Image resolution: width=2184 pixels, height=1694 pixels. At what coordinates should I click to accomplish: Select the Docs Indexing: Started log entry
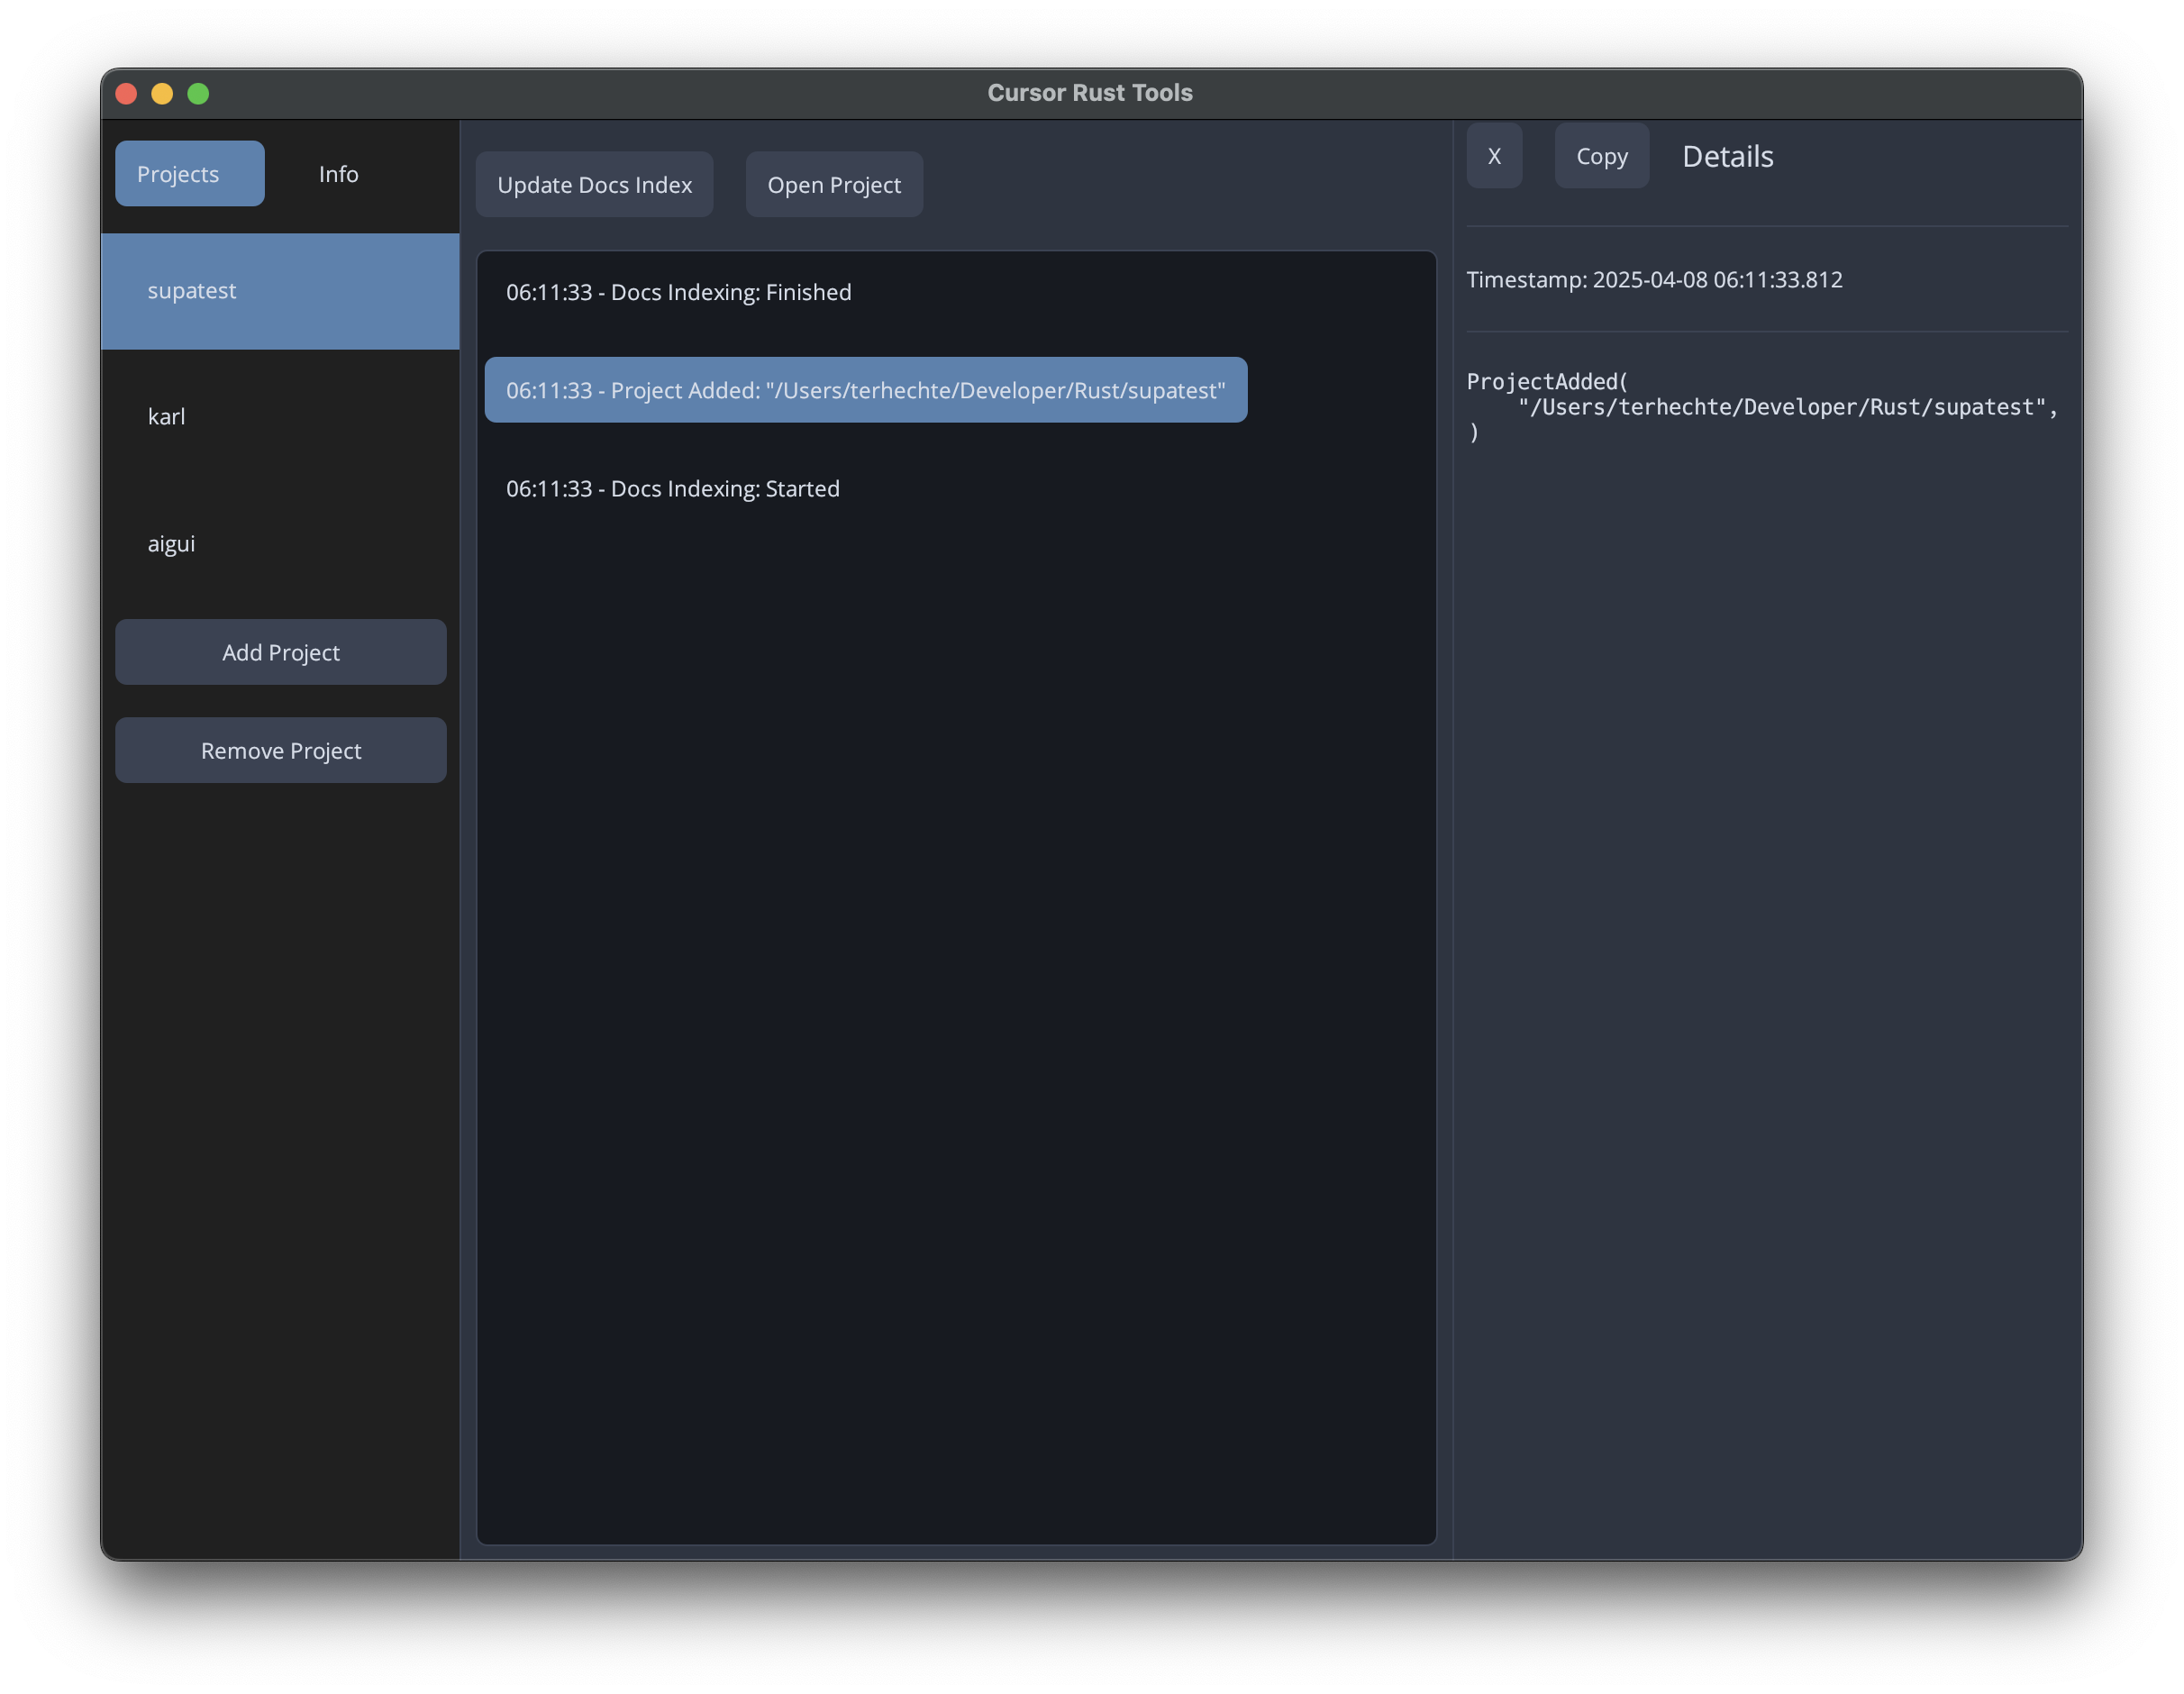[672, 489]
